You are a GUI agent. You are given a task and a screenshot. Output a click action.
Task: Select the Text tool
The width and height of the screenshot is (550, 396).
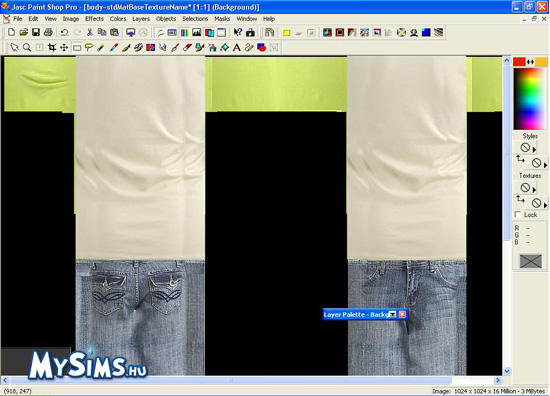pos(237,47)
